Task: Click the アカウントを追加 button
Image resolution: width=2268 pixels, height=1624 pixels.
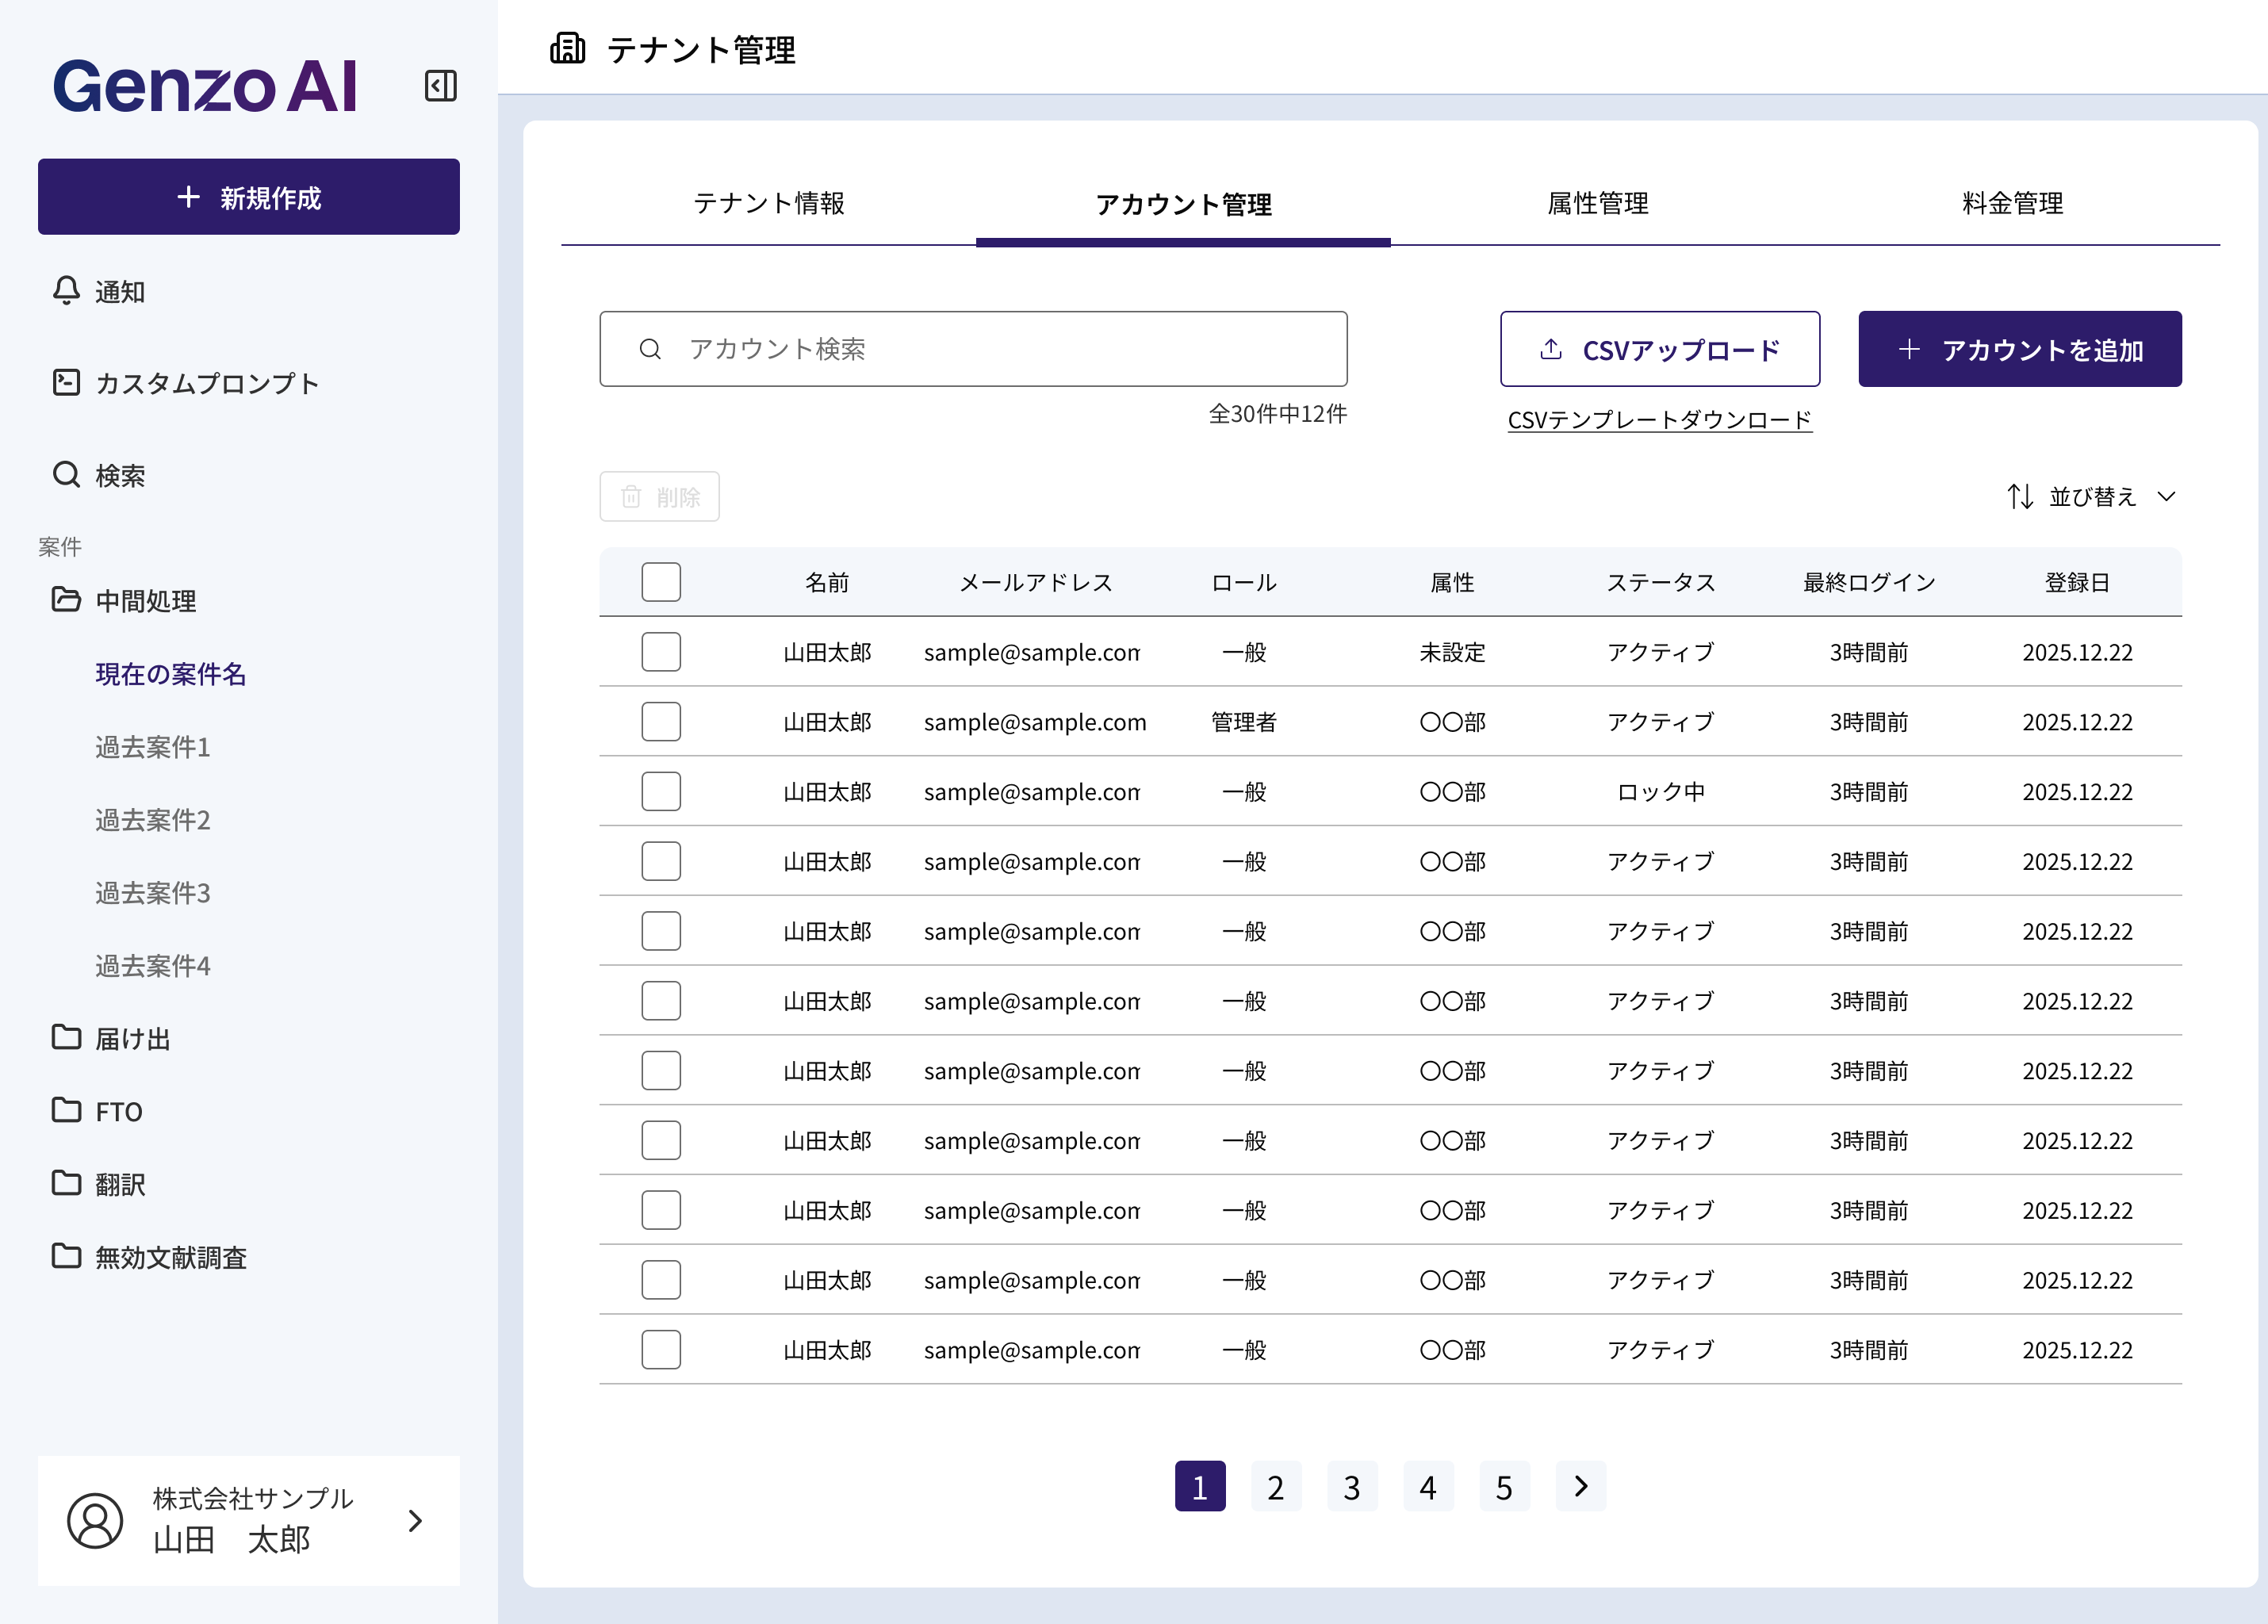Action: 2020,349
